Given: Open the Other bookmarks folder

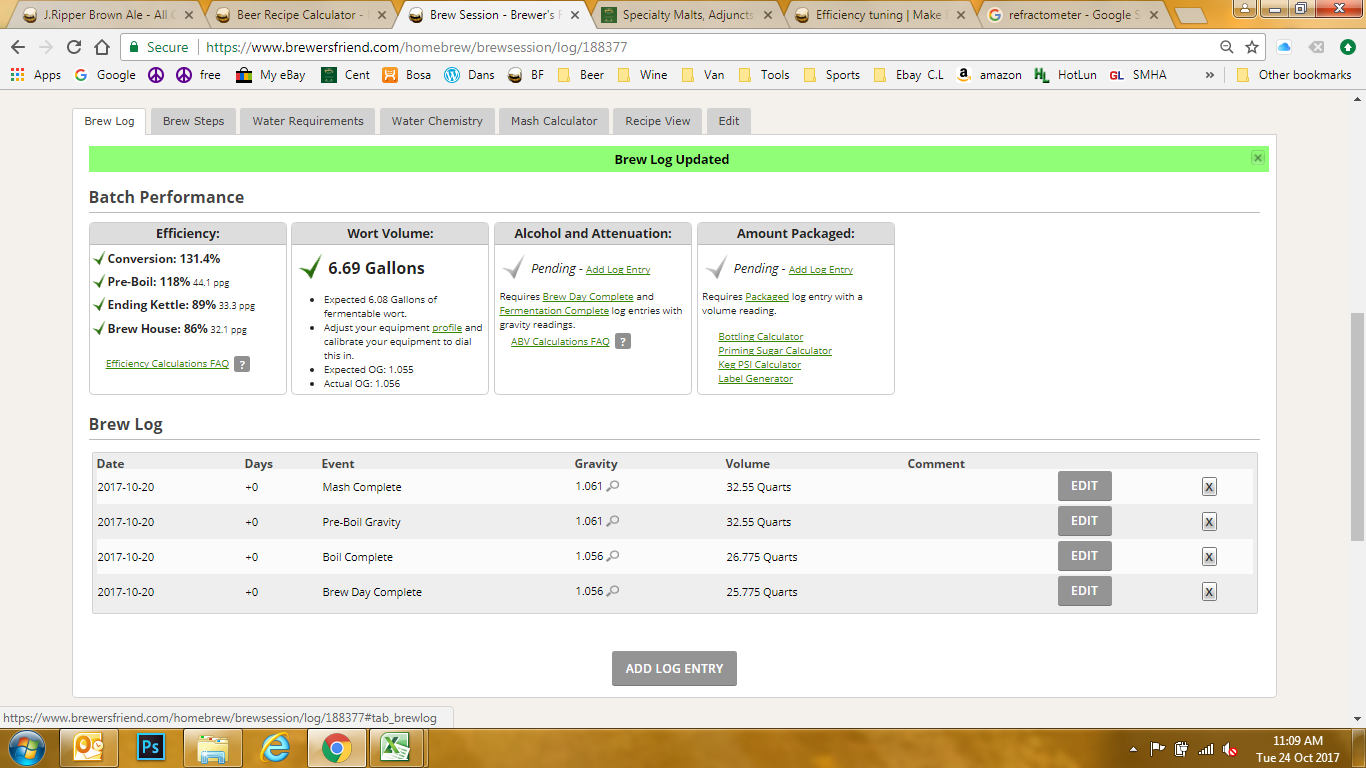Looking at the screenshot, I should pos(1294,75).
